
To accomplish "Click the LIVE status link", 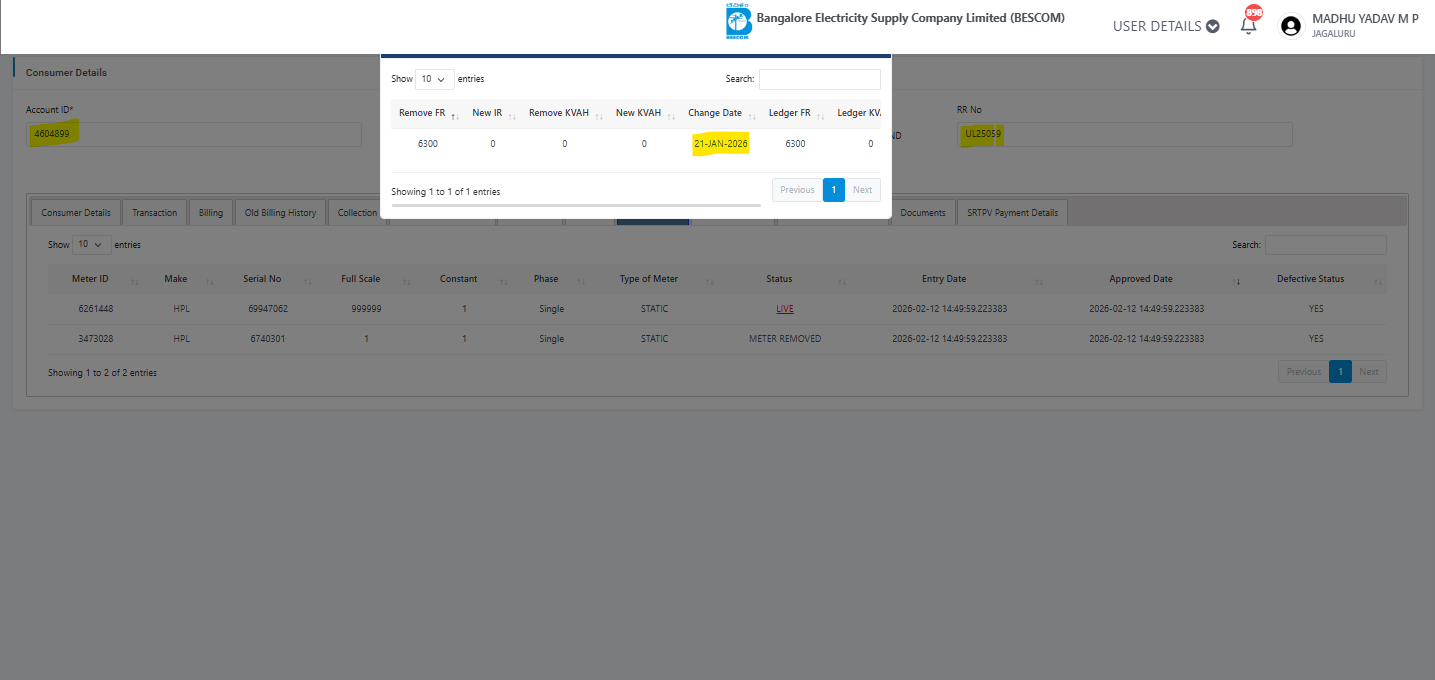I will (784, 309).
